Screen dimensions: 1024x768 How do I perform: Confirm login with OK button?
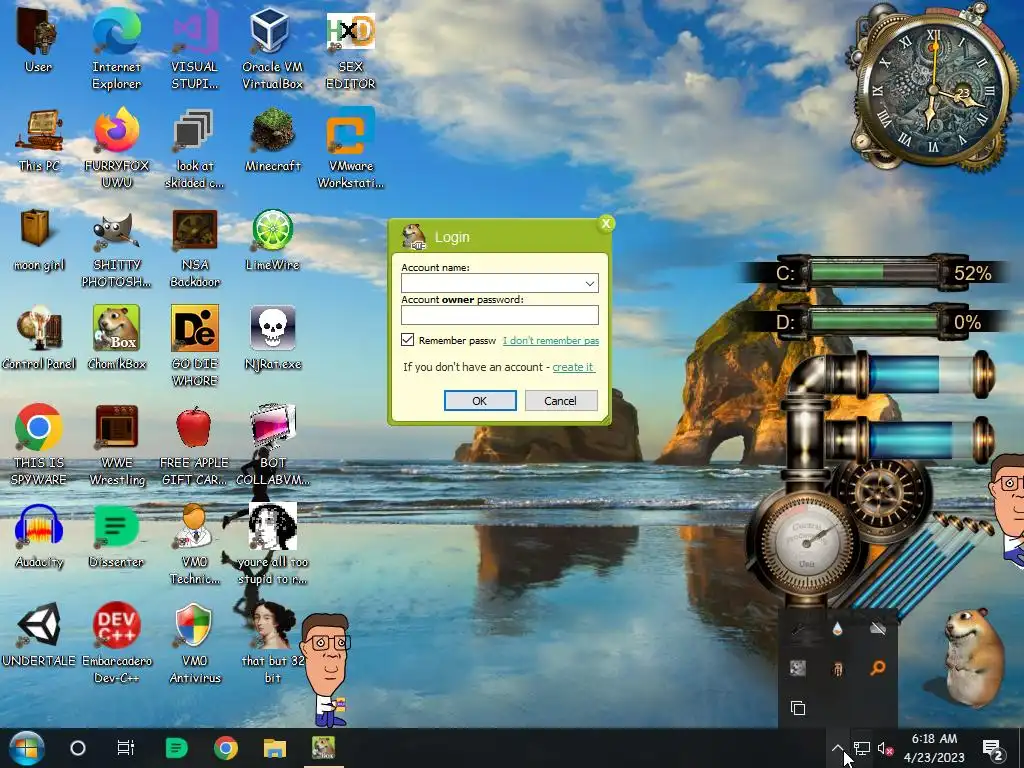coord(480,400)
